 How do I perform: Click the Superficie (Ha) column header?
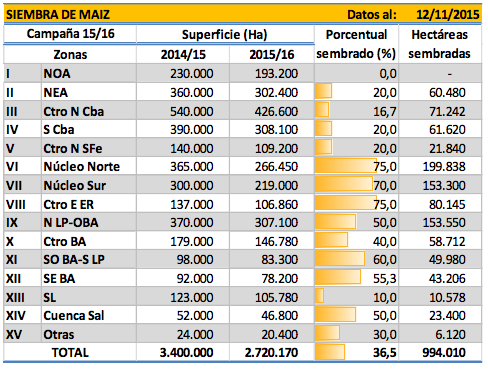point(225,34)
